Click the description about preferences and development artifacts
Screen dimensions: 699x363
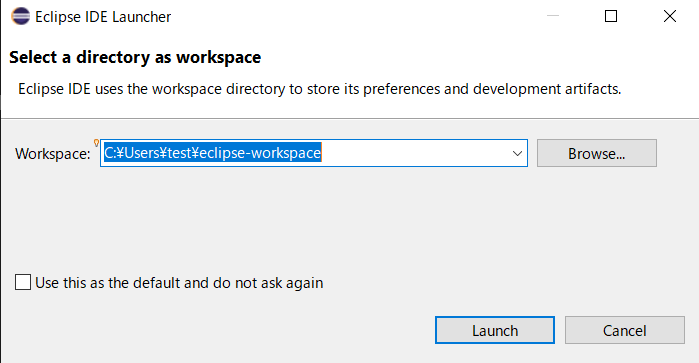[319, 89]
